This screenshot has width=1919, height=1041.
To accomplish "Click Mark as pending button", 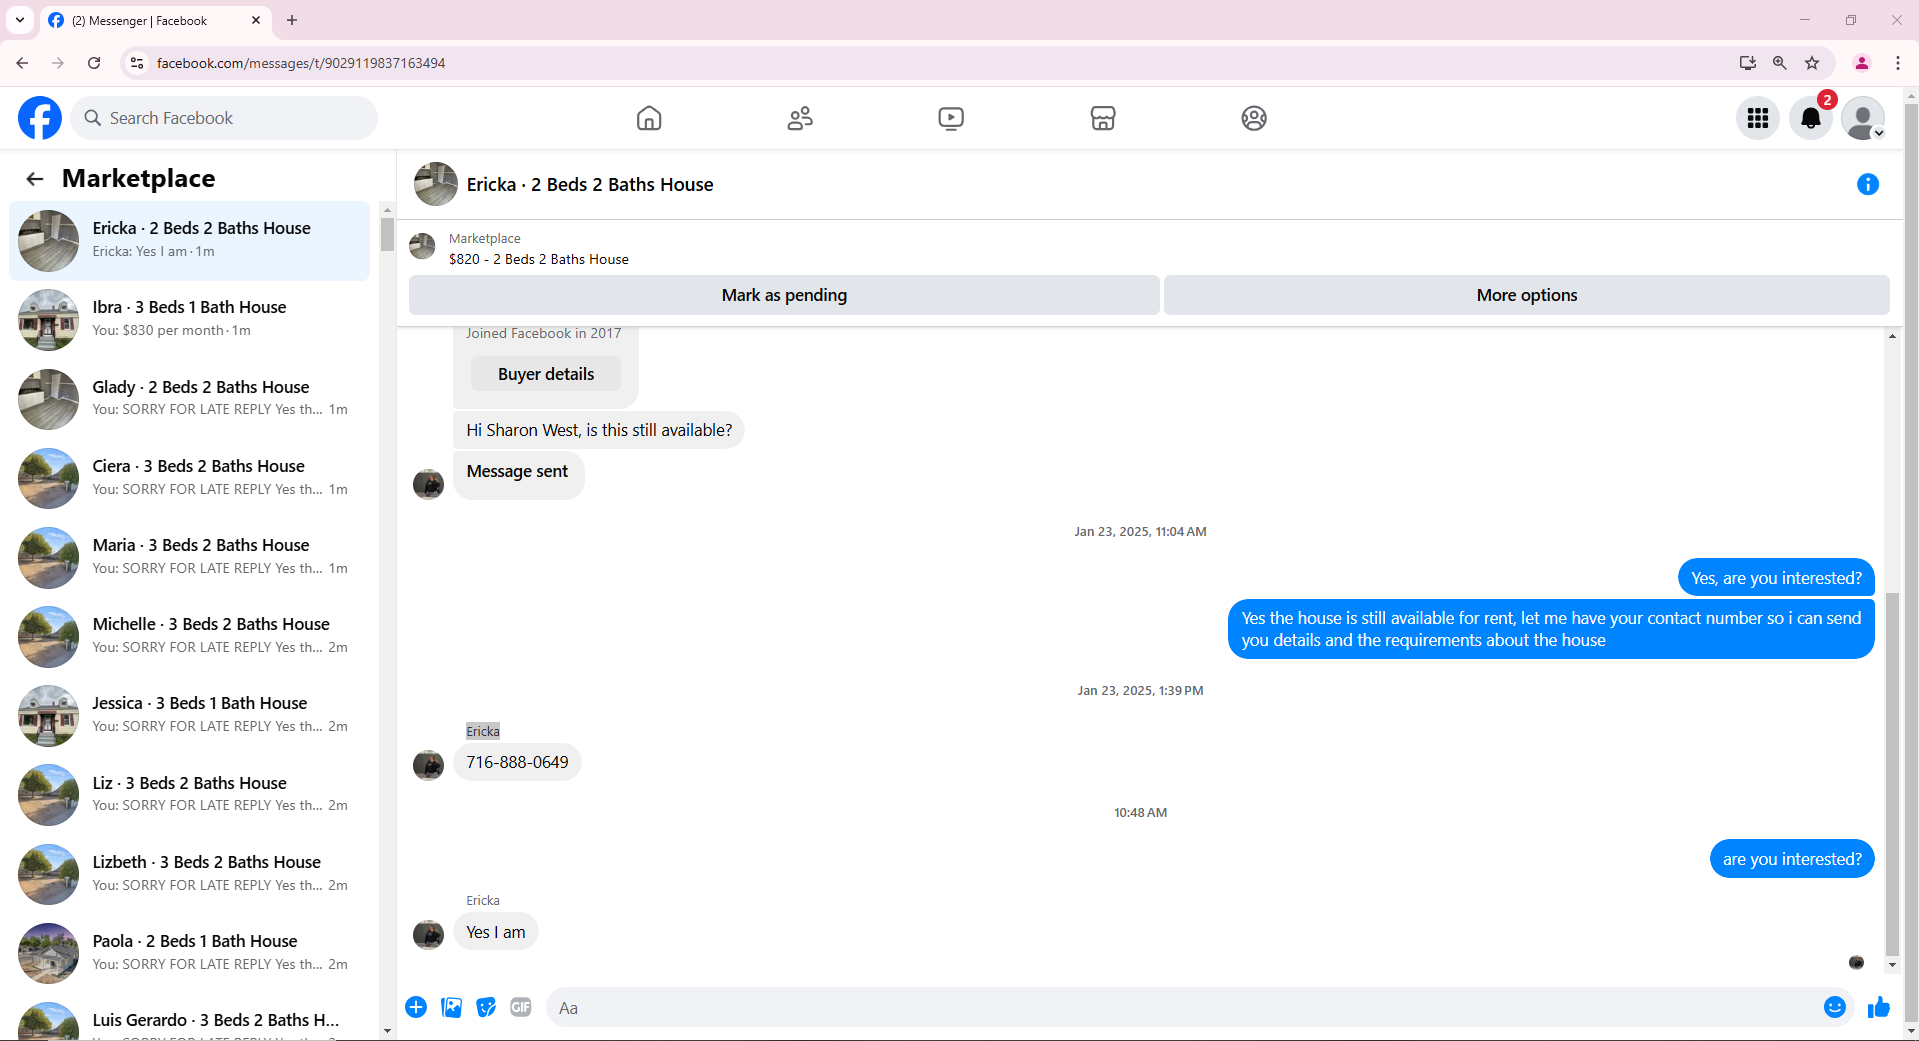I will click(784, 295).
